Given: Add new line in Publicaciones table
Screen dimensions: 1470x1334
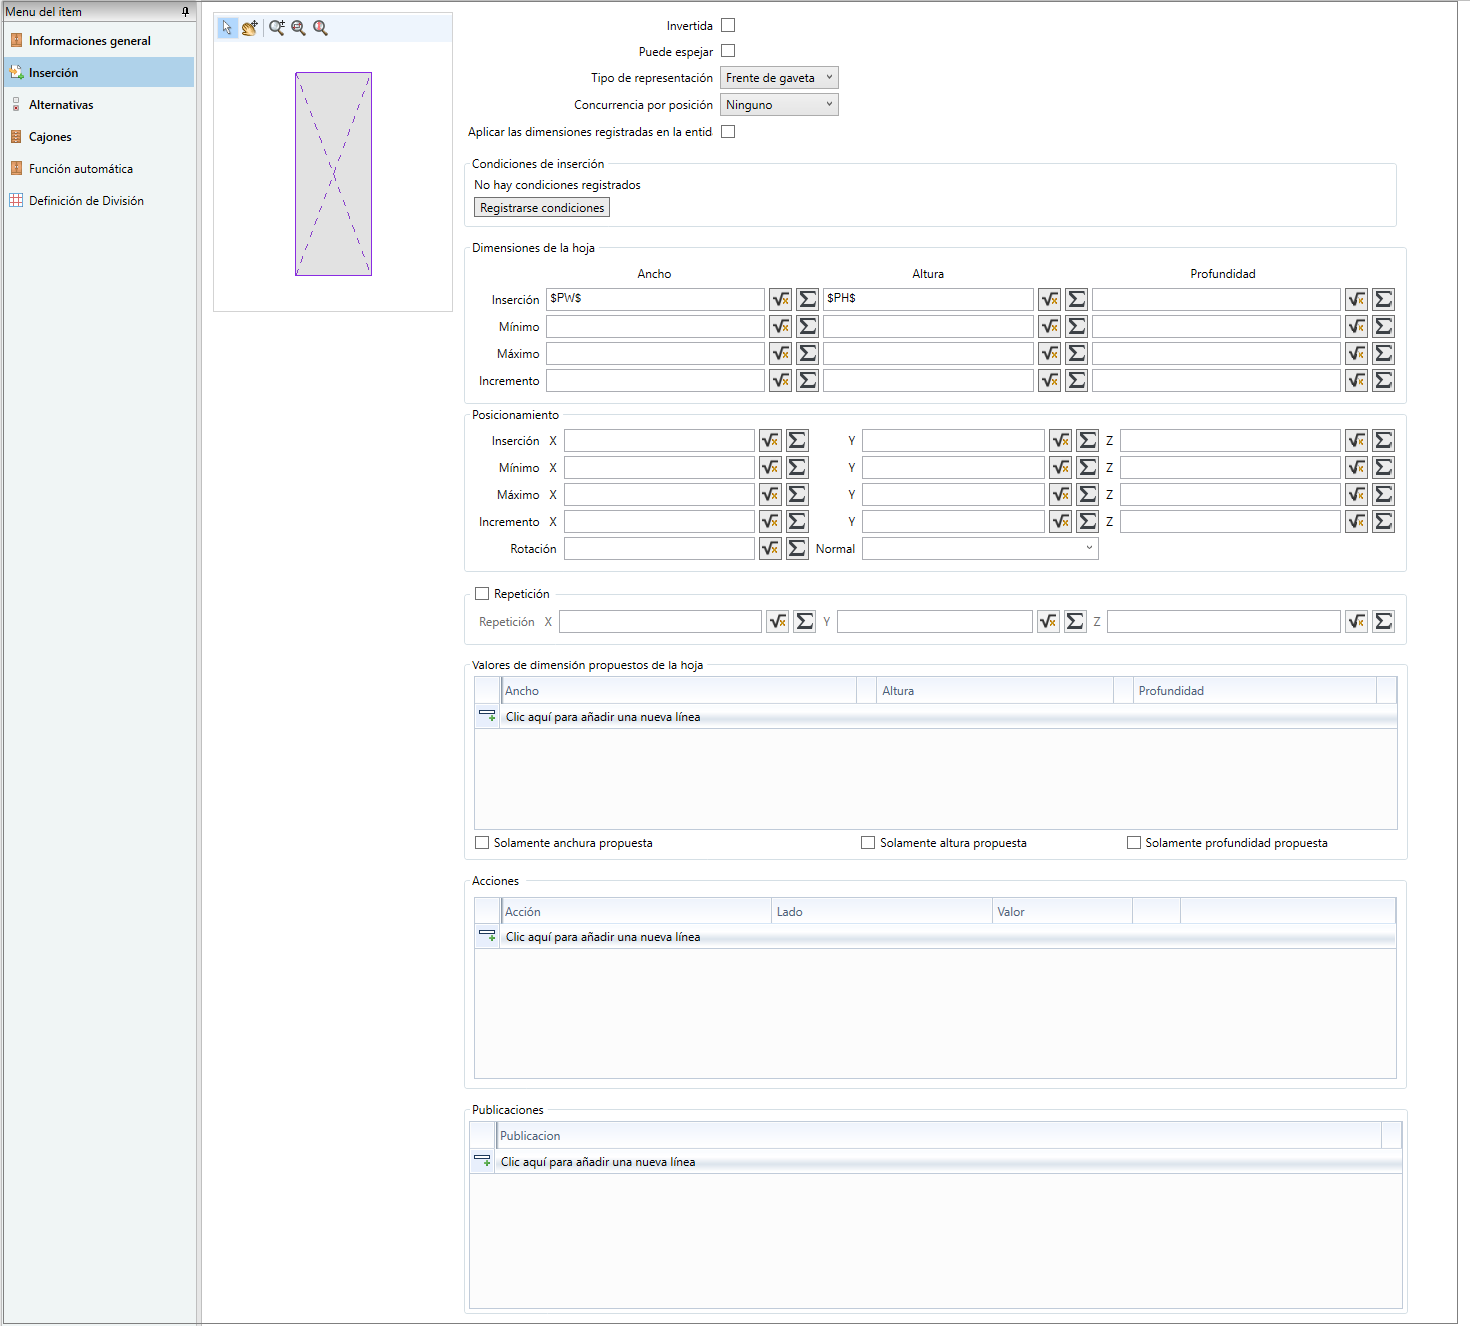Looking at the screenshot, I should point(935,1162).
